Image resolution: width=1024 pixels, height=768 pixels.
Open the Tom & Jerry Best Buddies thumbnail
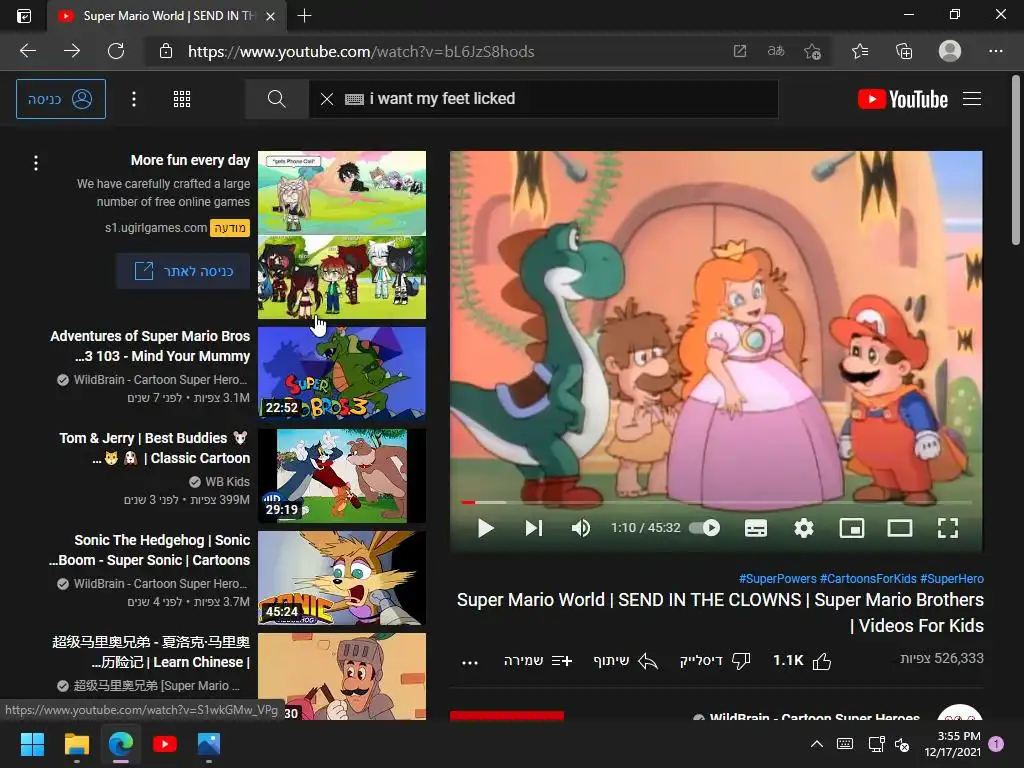point(342,475)
